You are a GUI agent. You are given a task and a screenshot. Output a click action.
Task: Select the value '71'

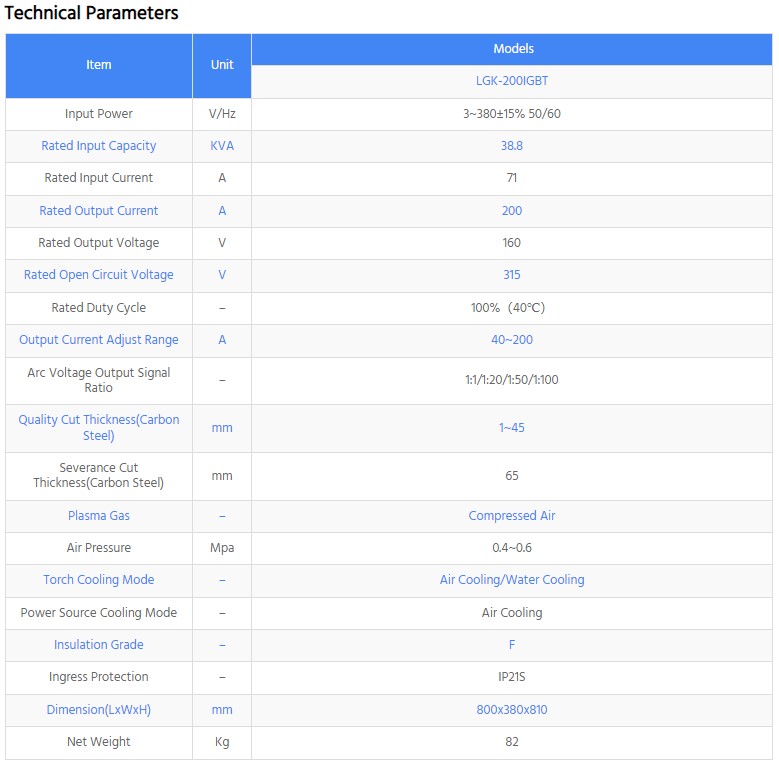pyautogui.click(x=512, y=178)
